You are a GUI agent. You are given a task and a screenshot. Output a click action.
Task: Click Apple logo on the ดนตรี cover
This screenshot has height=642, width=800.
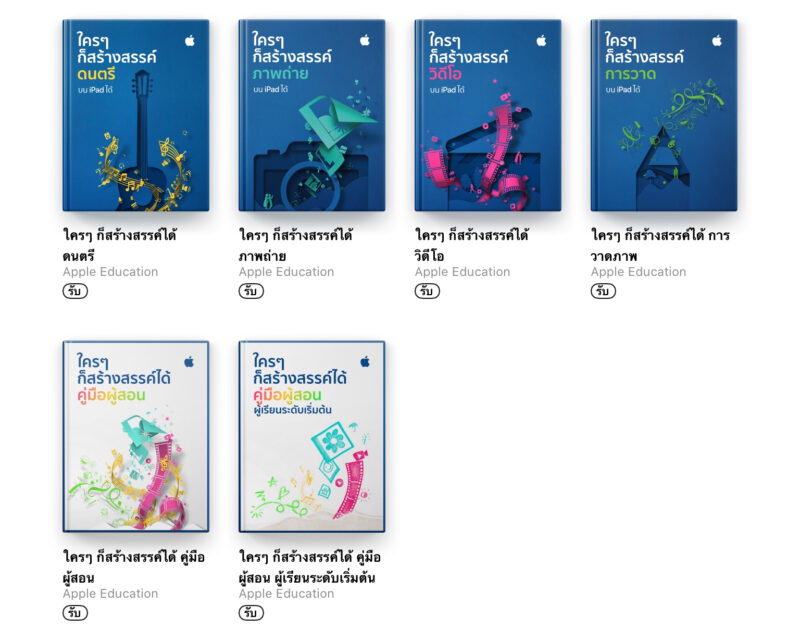[190, 40]
